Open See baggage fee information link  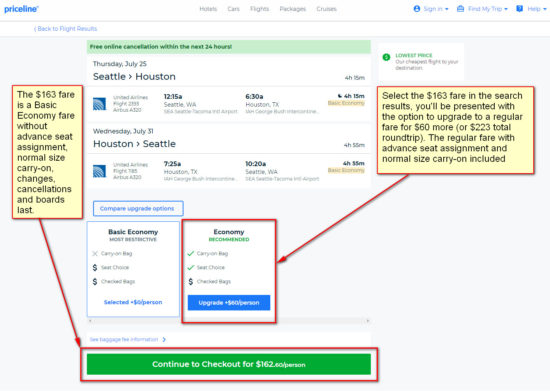pyautogui.click(x=124, y=339)
